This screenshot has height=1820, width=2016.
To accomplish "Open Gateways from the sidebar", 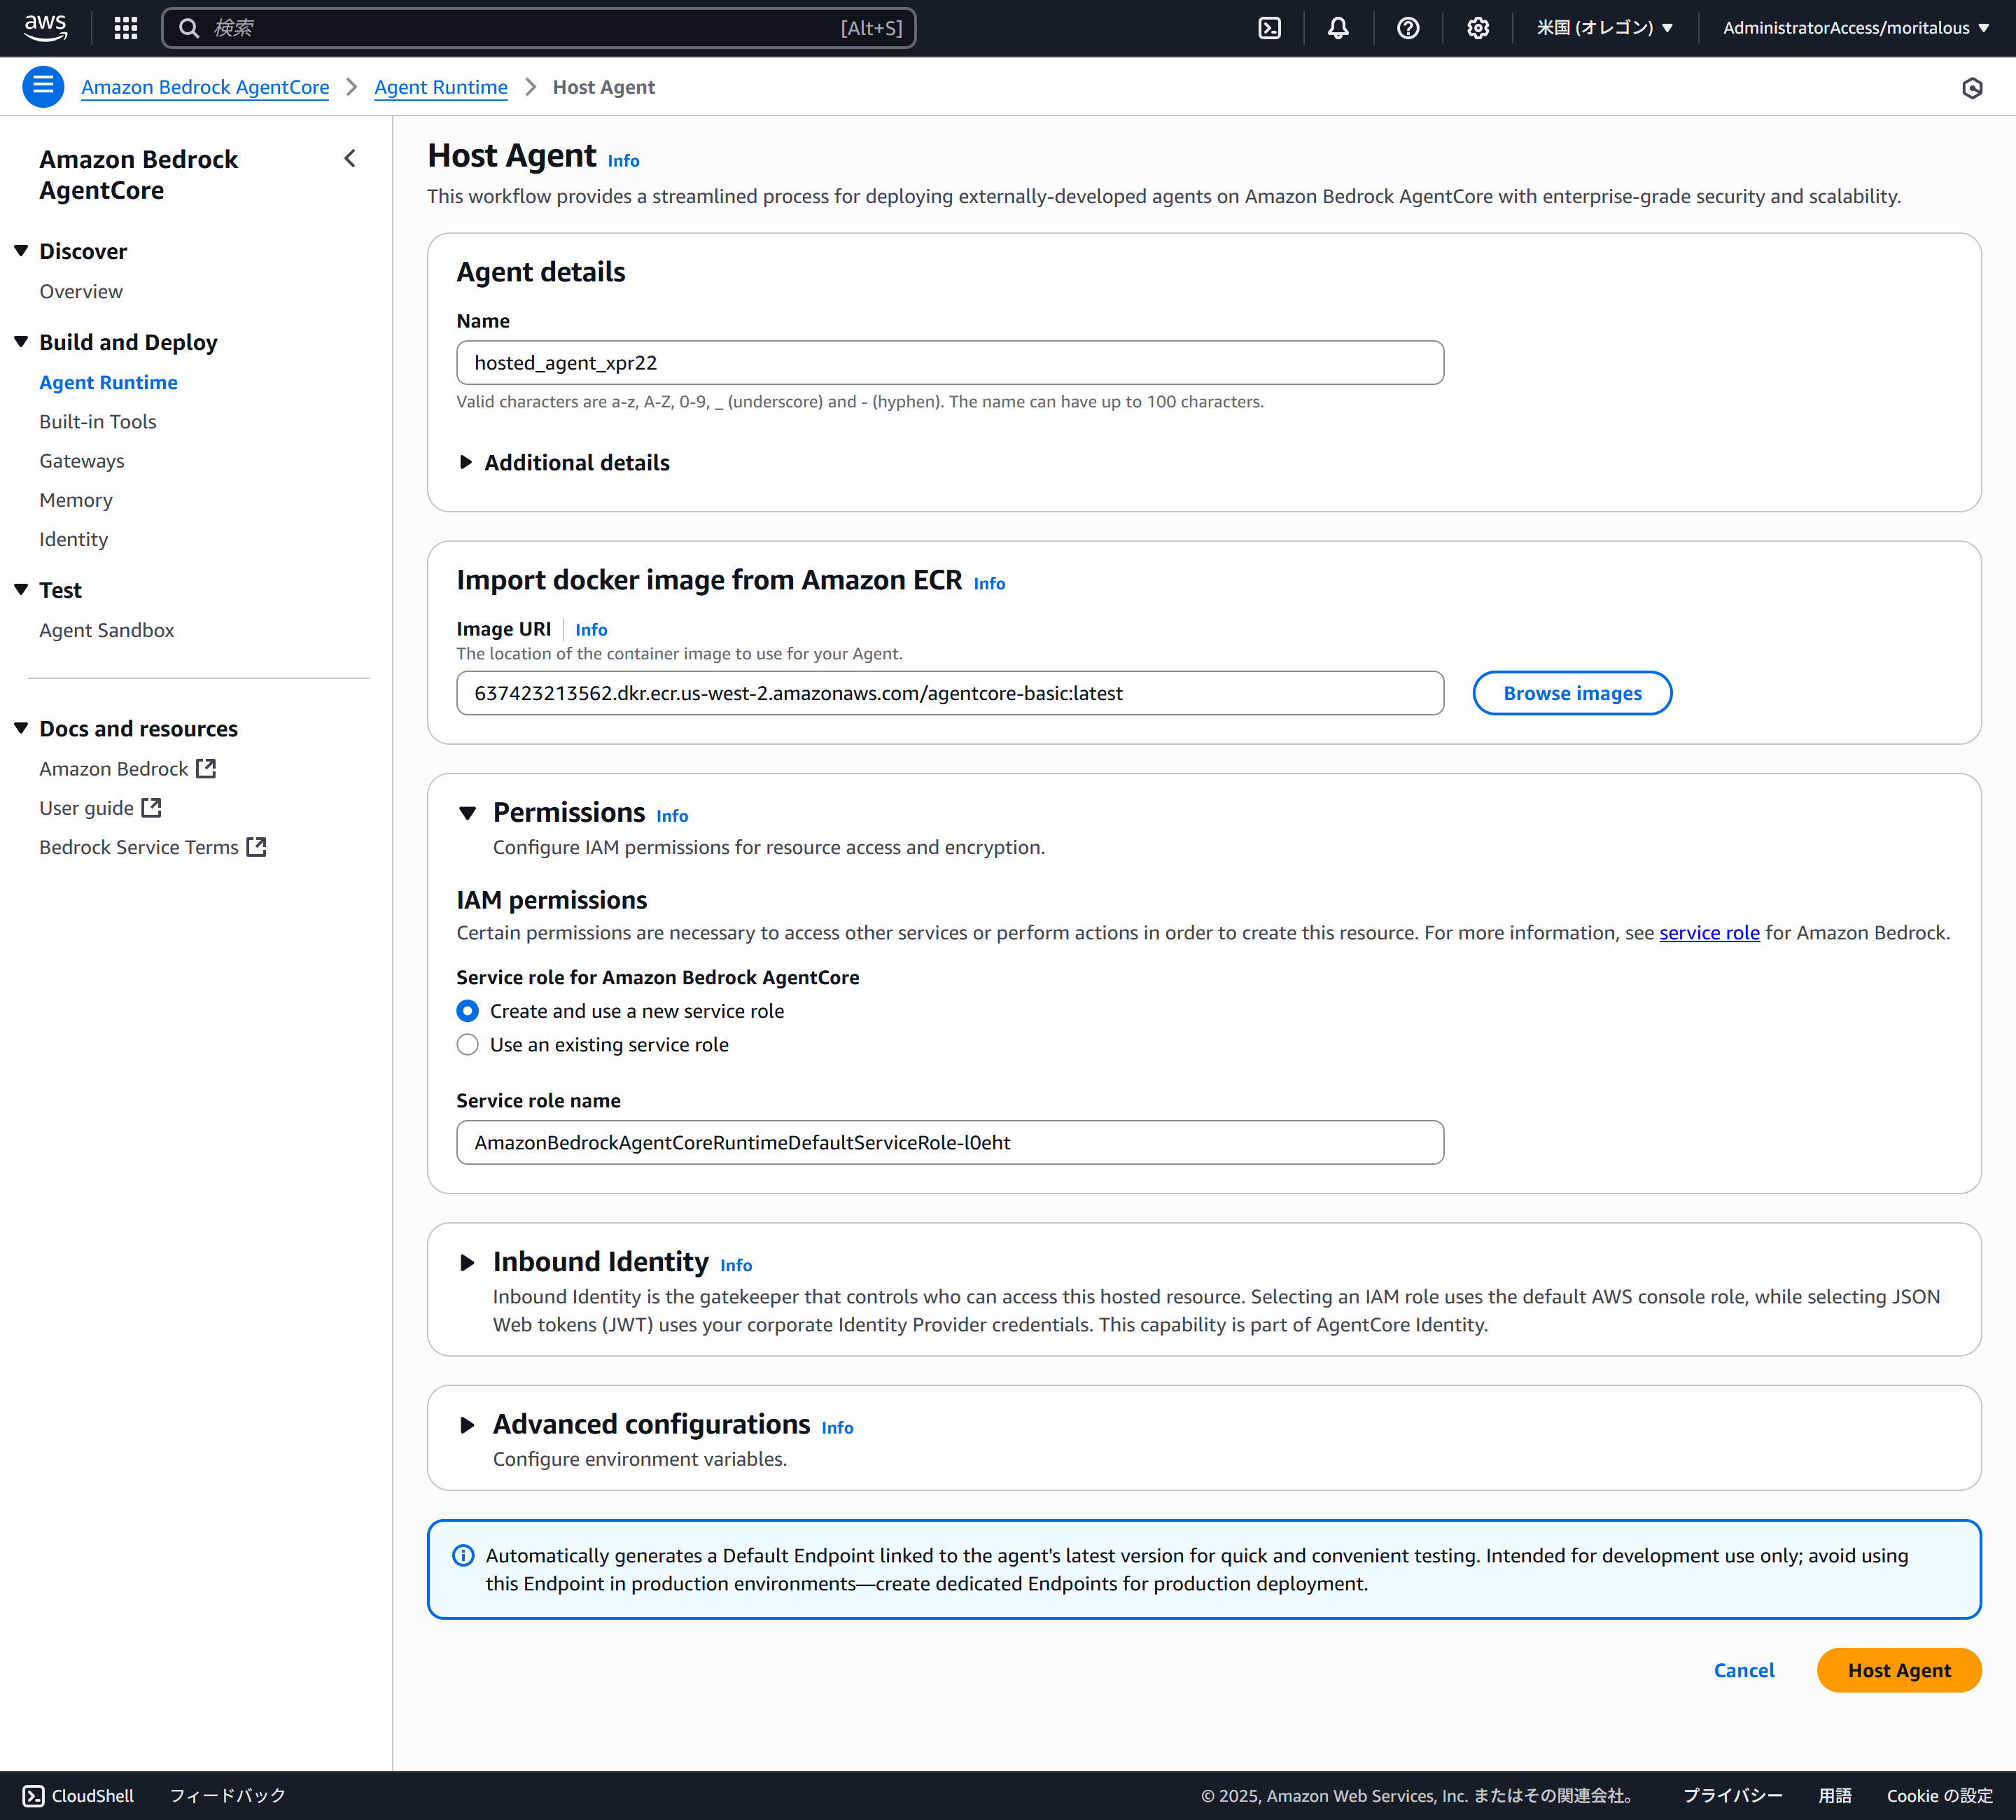I will point(82,460).
